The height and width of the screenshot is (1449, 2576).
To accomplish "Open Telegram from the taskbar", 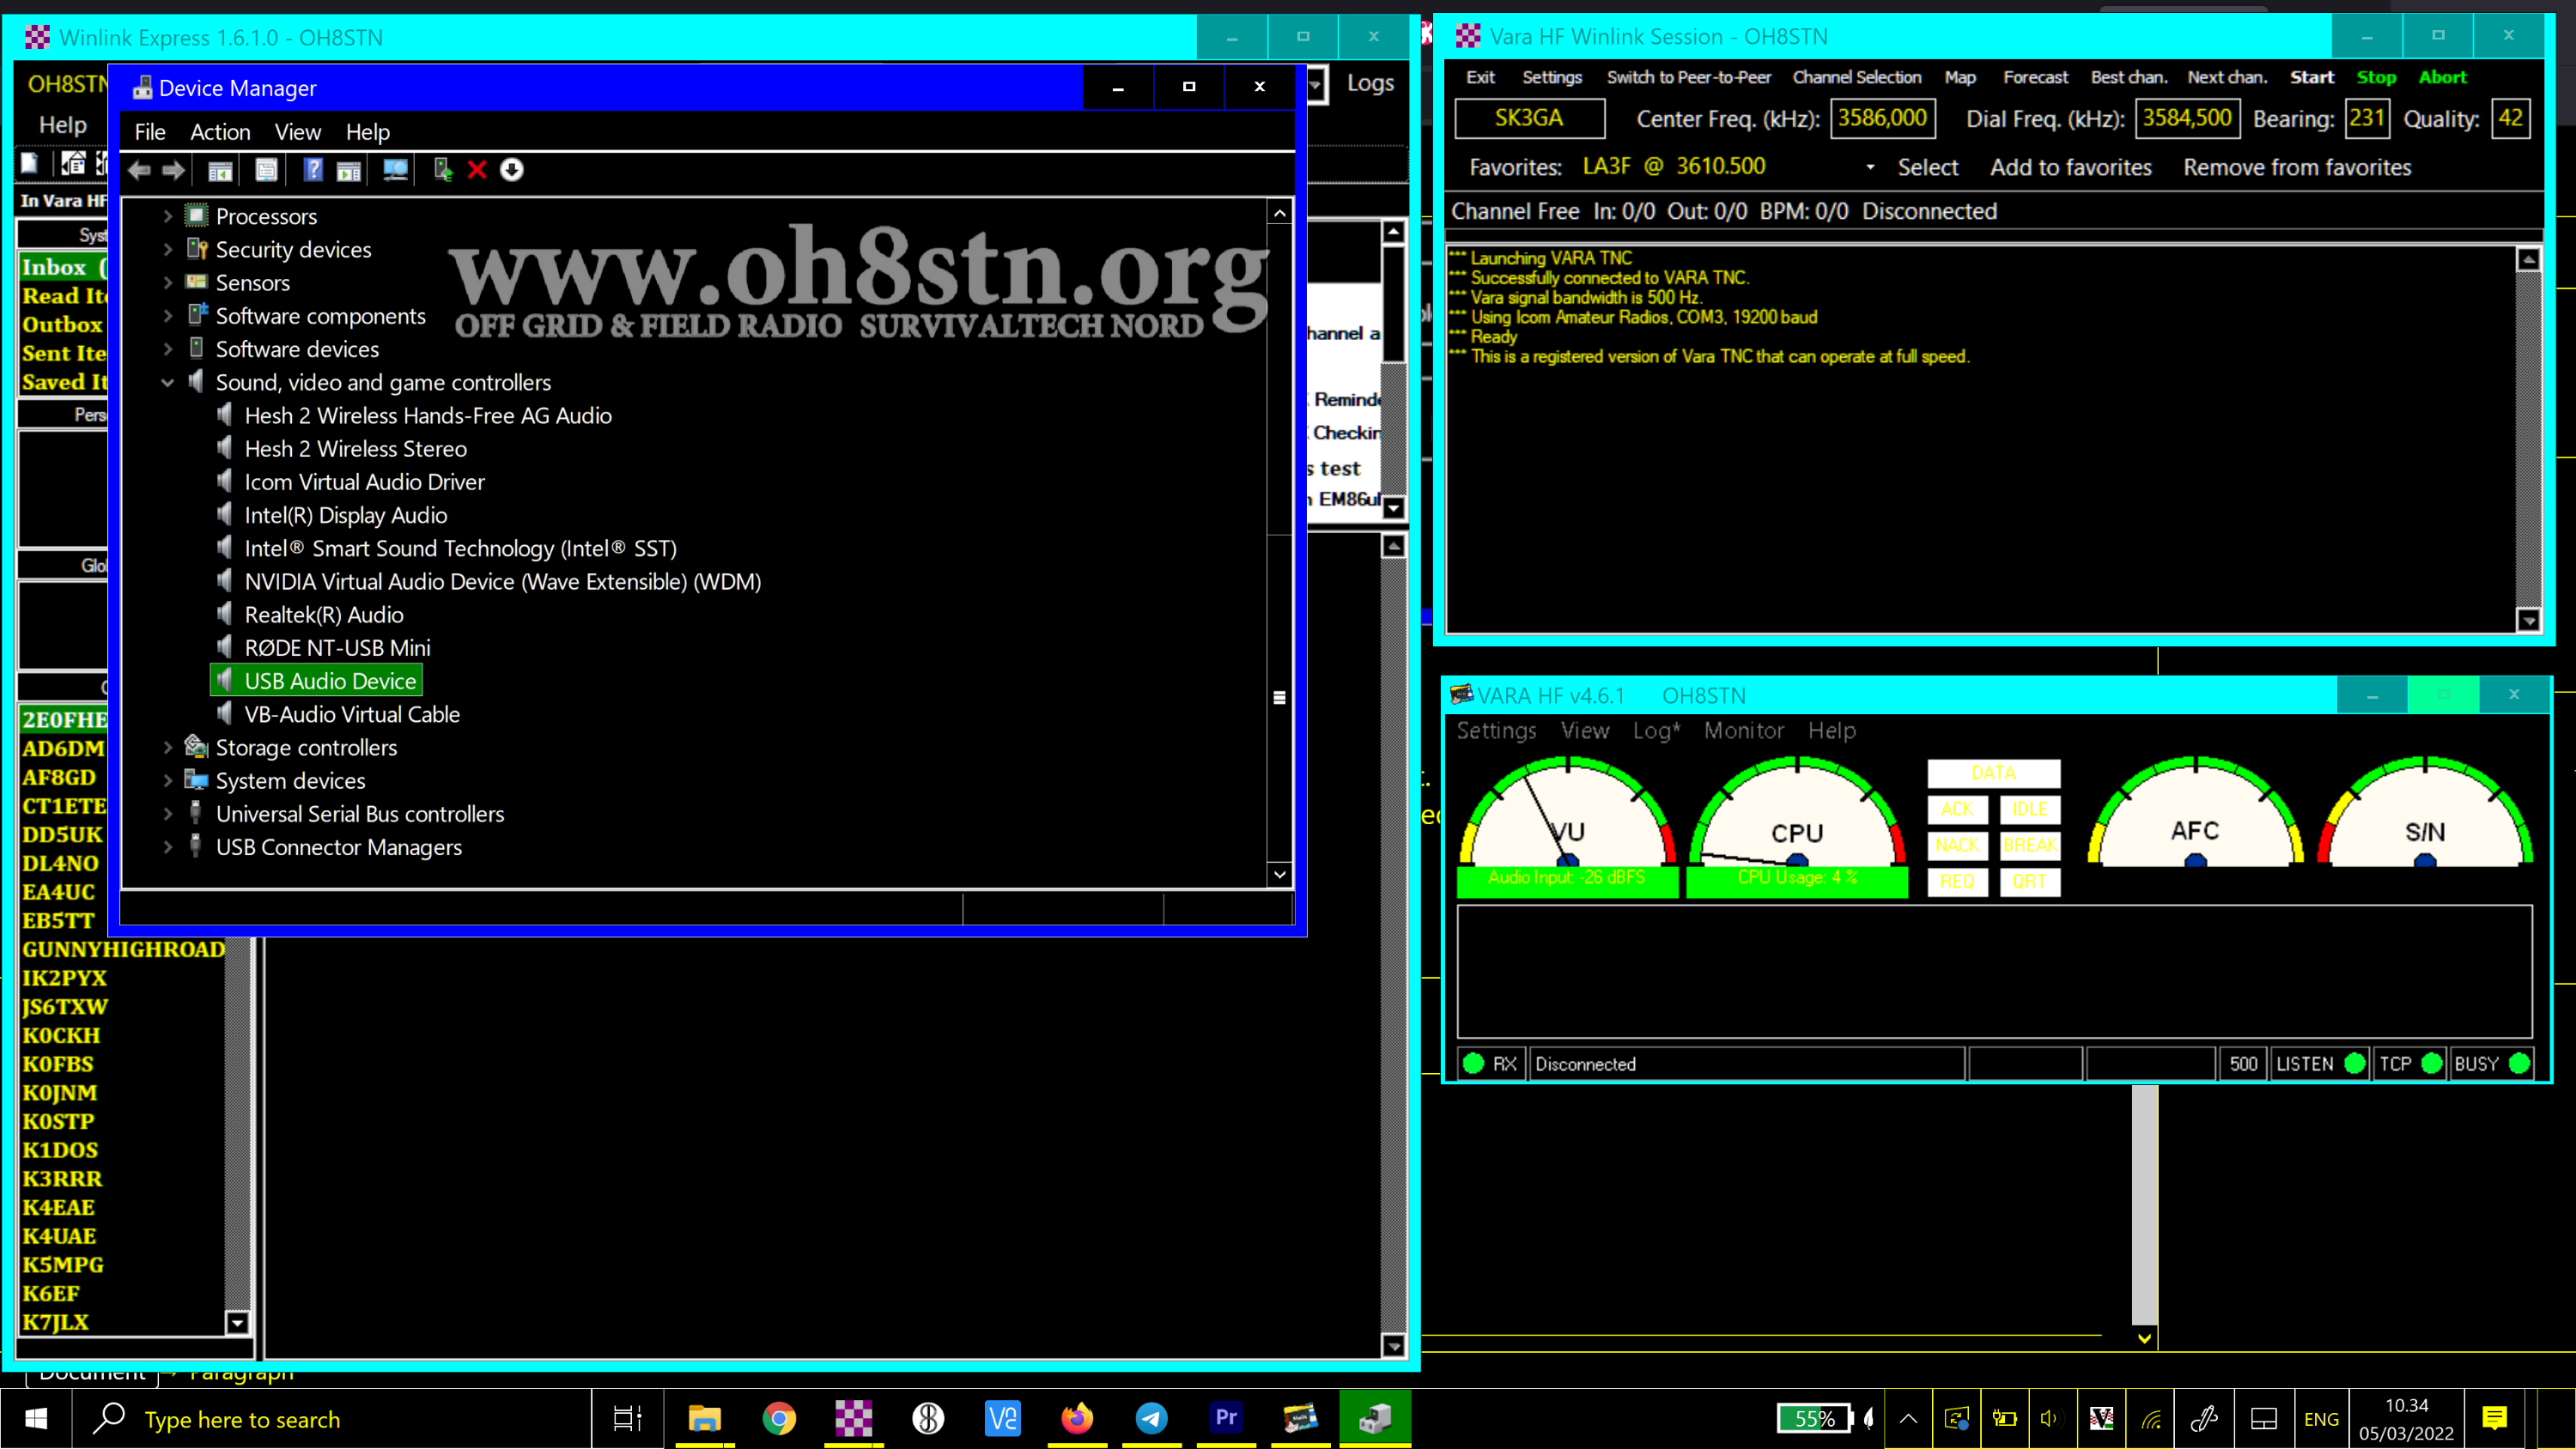I will coord(1151,1418).
